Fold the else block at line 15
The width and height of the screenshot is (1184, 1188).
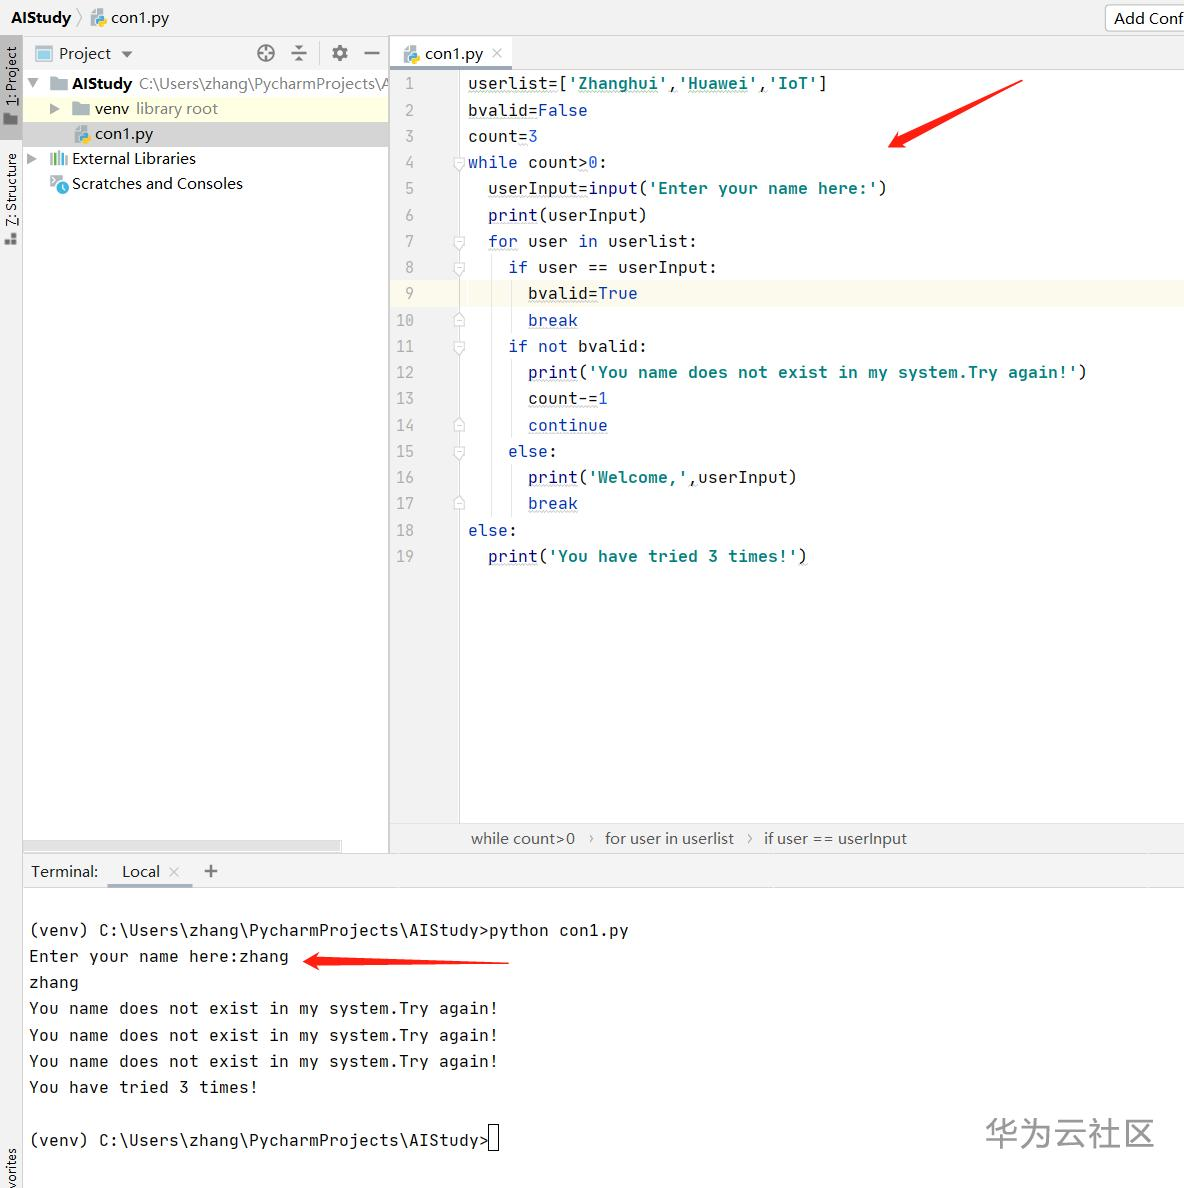pyautogui.click(x=458, y=452)
